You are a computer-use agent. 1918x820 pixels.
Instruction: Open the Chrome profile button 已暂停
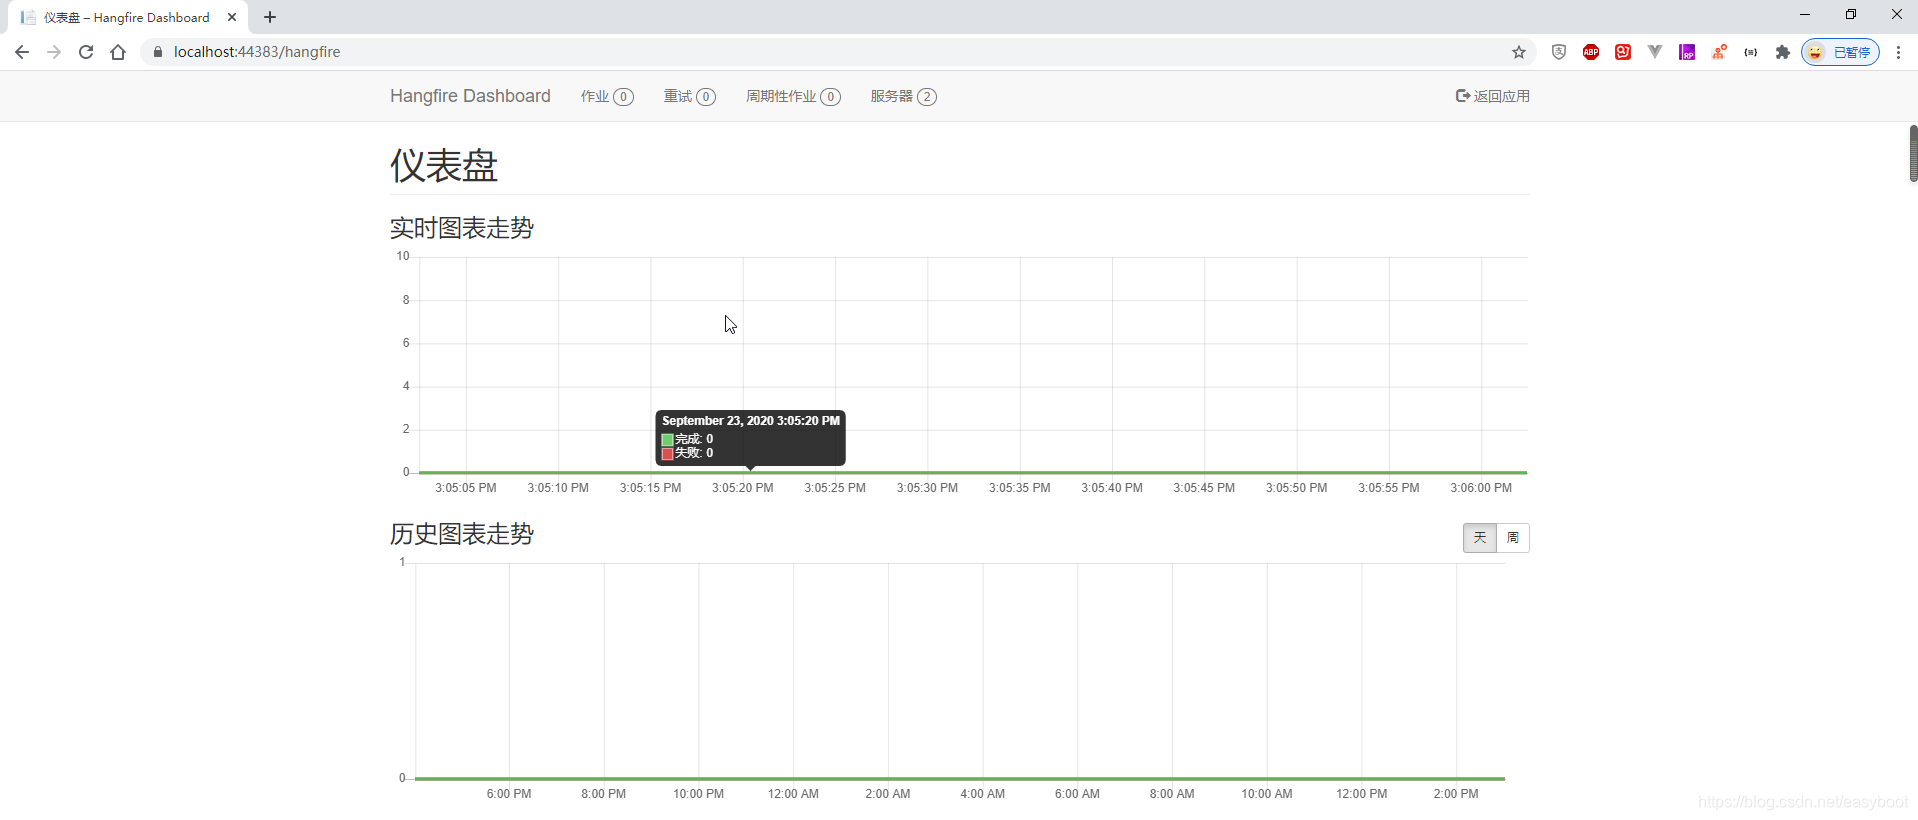coord(1840,52)
